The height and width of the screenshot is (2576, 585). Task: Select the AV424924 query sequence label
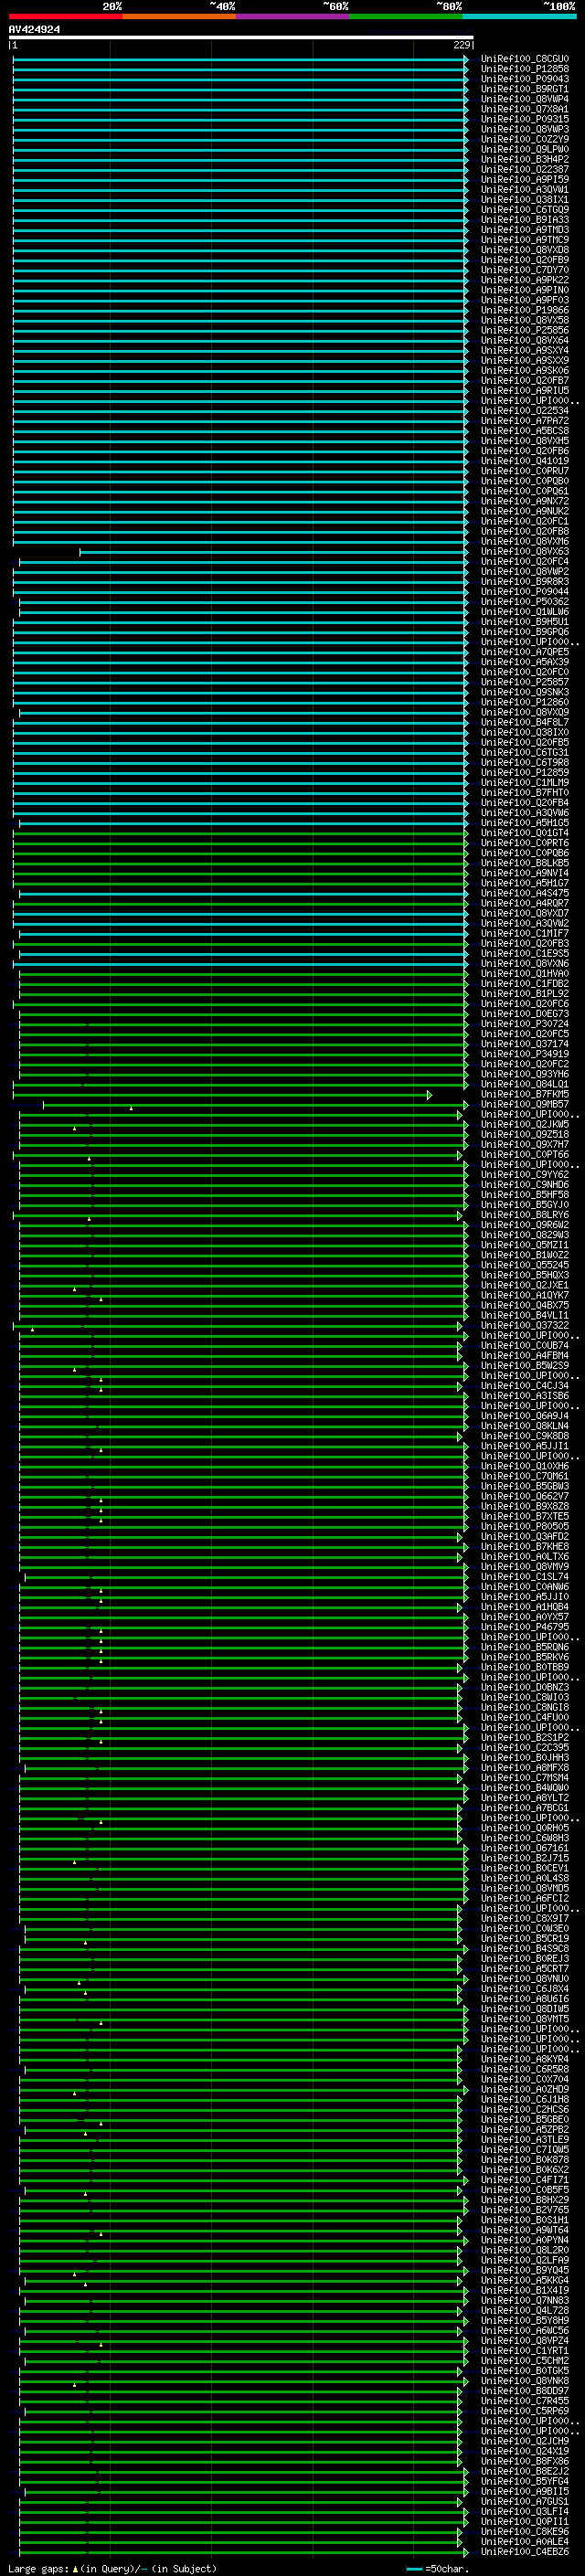34,30
